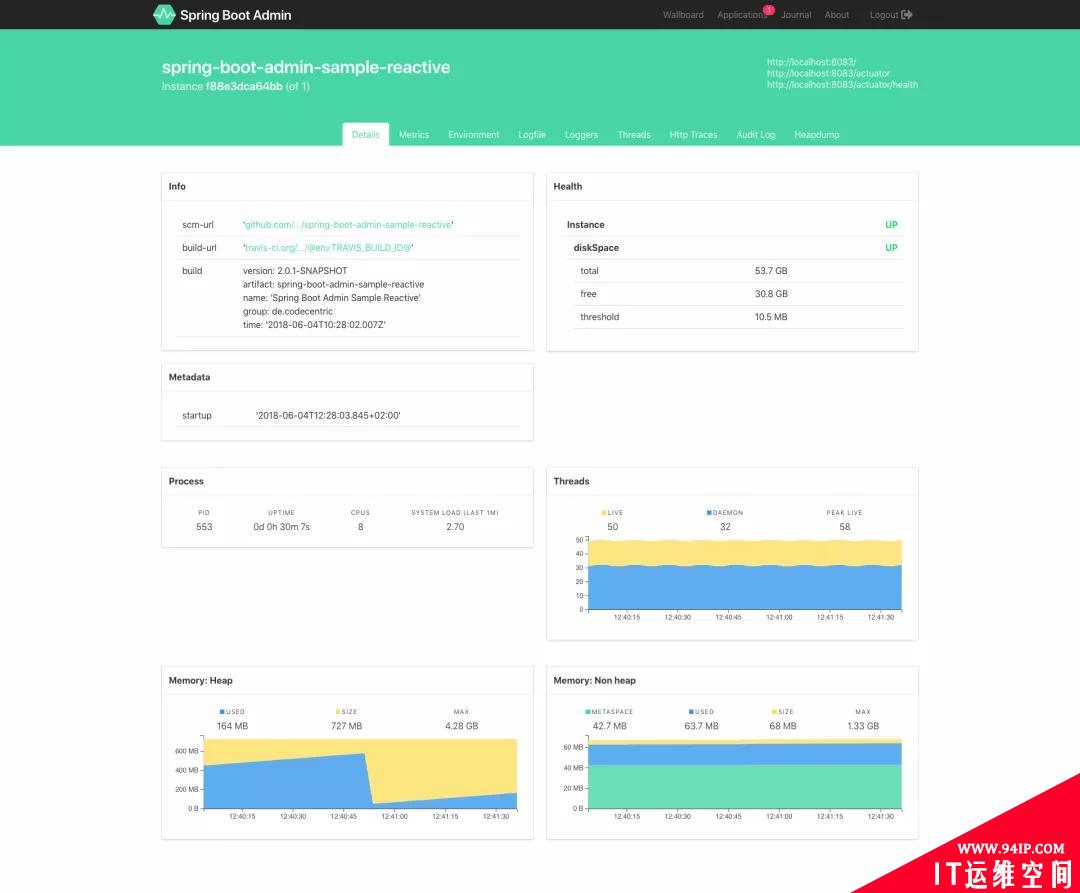Click the Heap size value 727 MB
1080x893 pixels.
tap(346, 726)
